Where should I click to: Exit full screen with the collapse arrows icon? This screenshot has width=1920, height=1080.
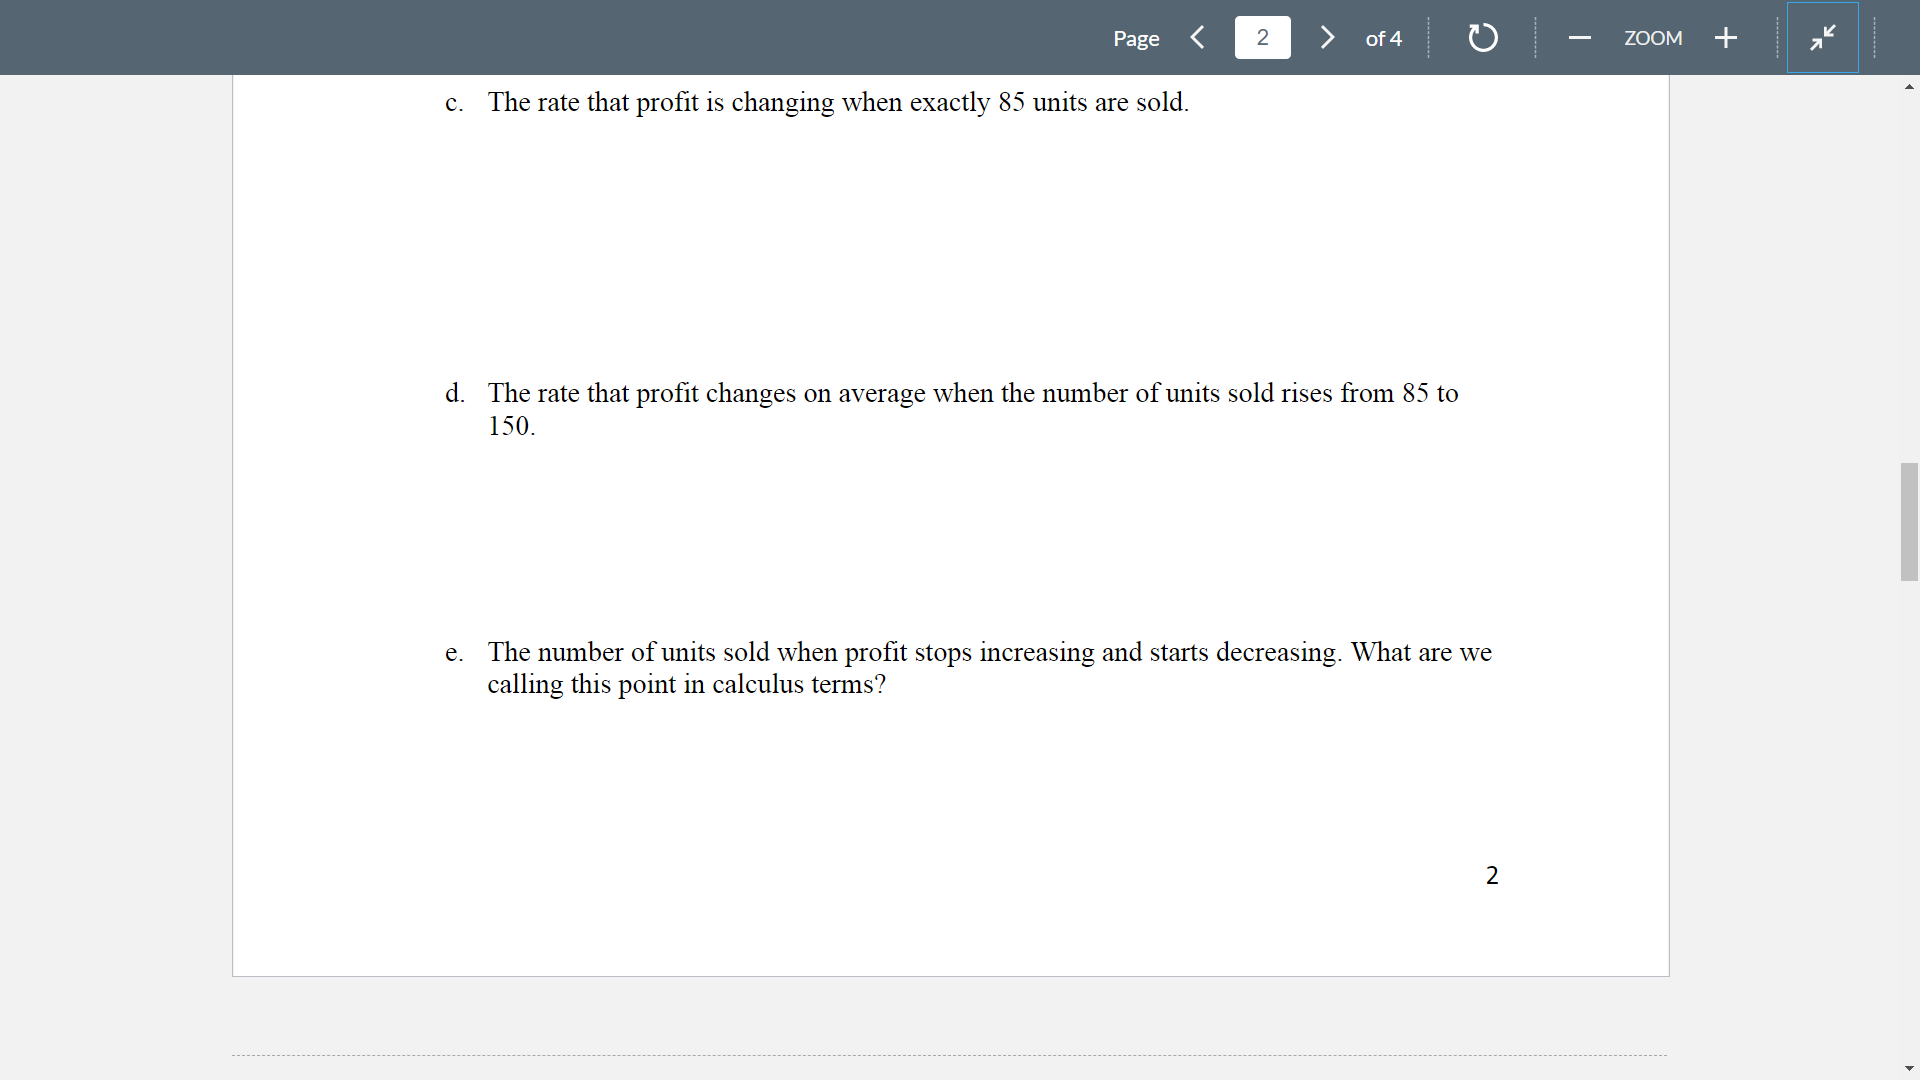1822,37
